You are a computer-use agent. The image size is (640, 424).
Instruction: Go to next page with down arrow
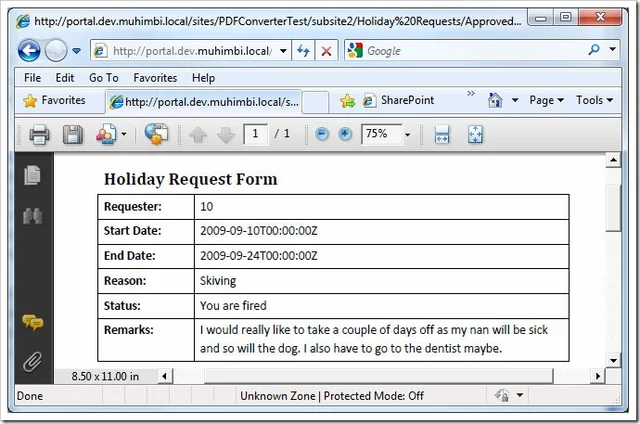[x=226, y=135]
